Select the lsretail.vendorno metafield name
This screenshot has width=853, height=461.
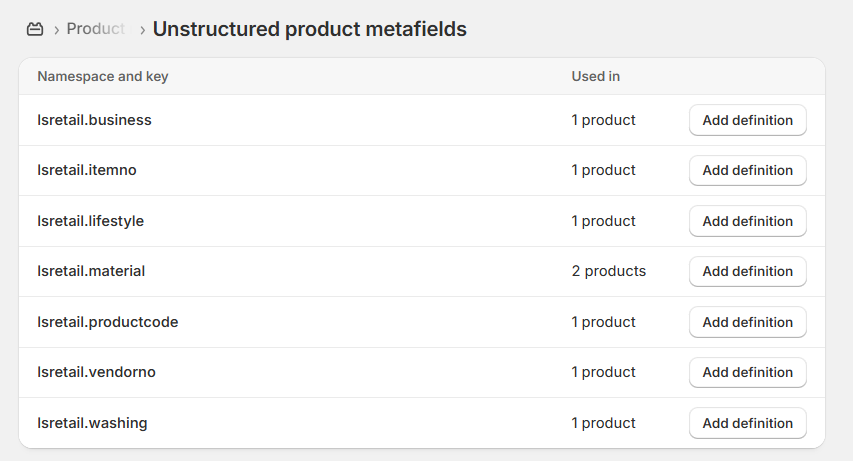(96, 372)
